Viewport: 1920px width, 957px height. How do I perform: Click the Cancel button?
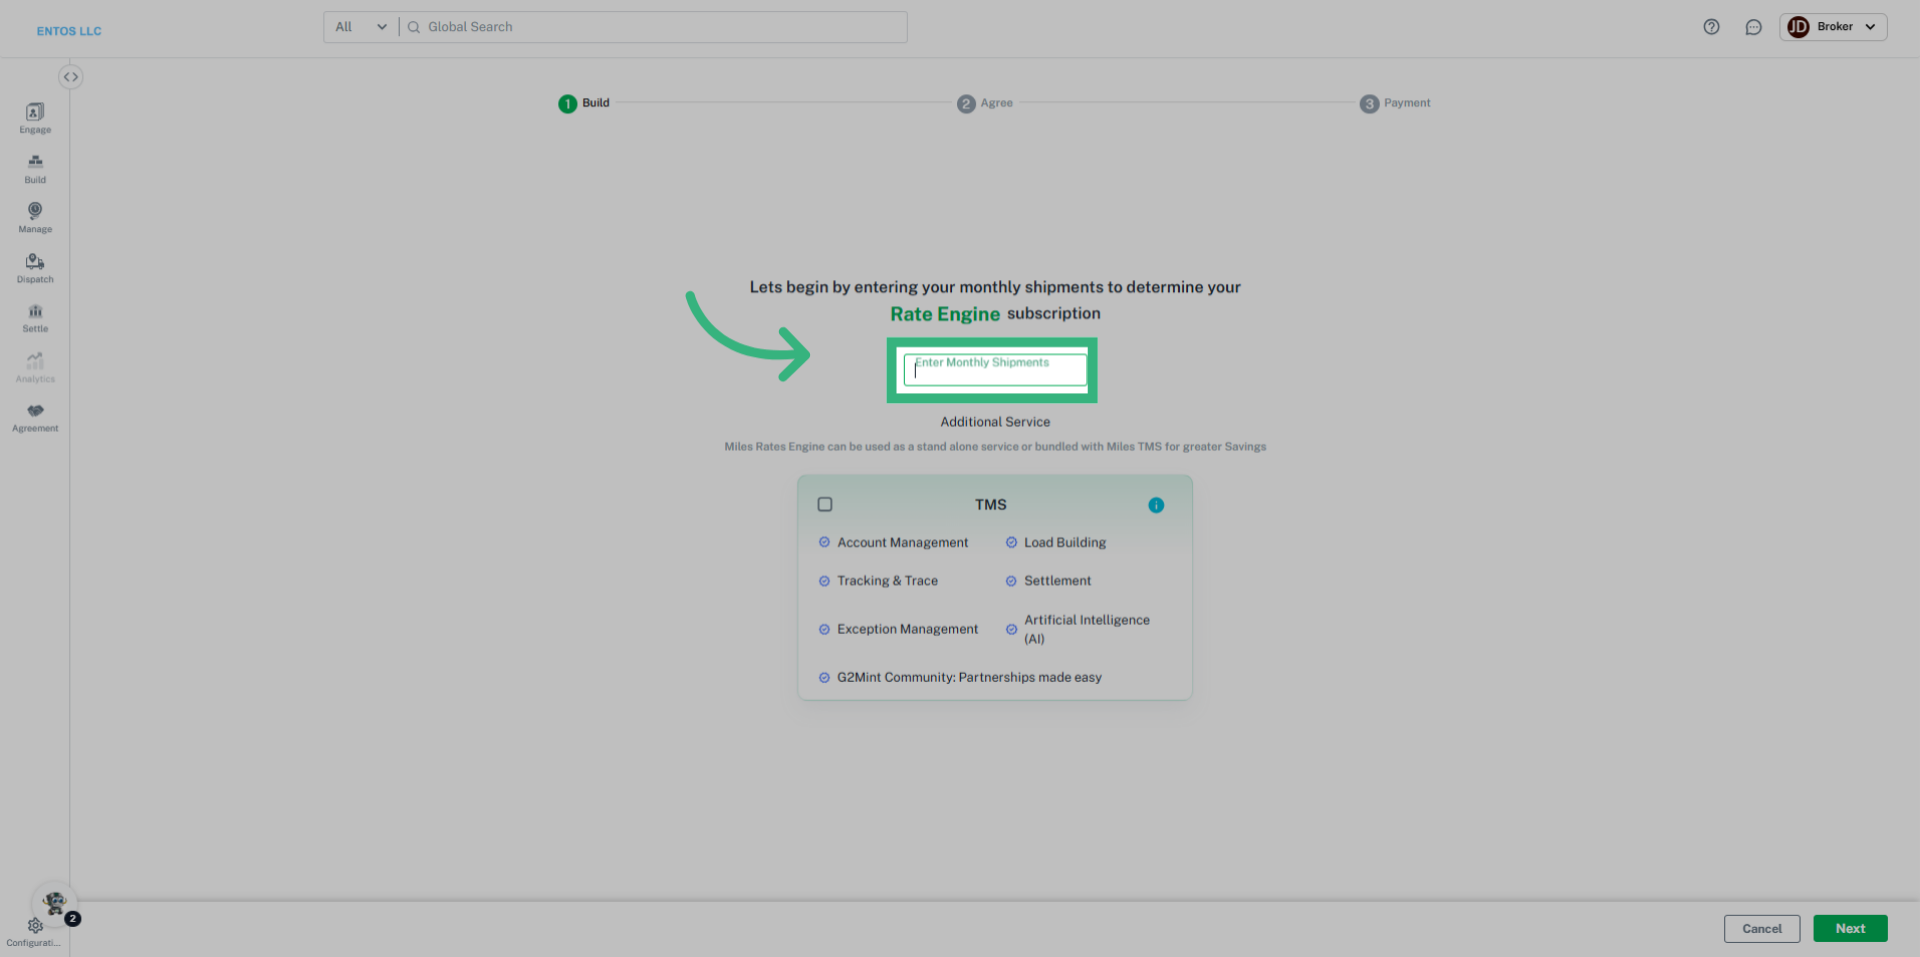[1761, 928]
